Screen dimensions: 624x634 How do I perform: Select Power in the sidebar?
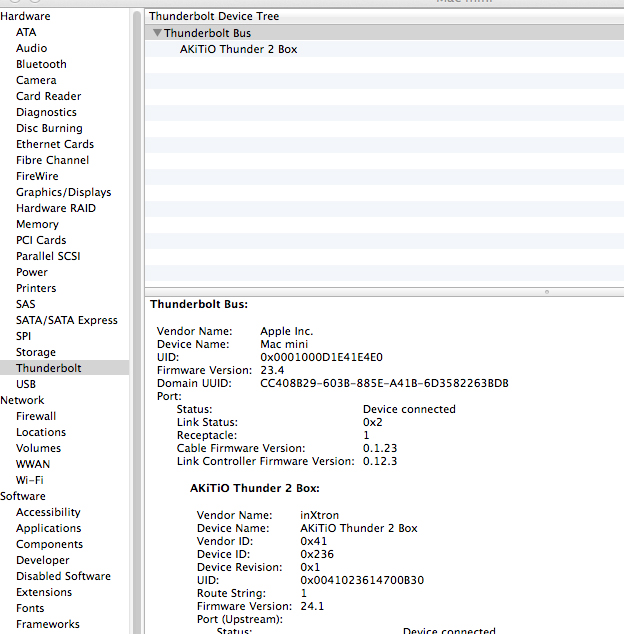32,272
